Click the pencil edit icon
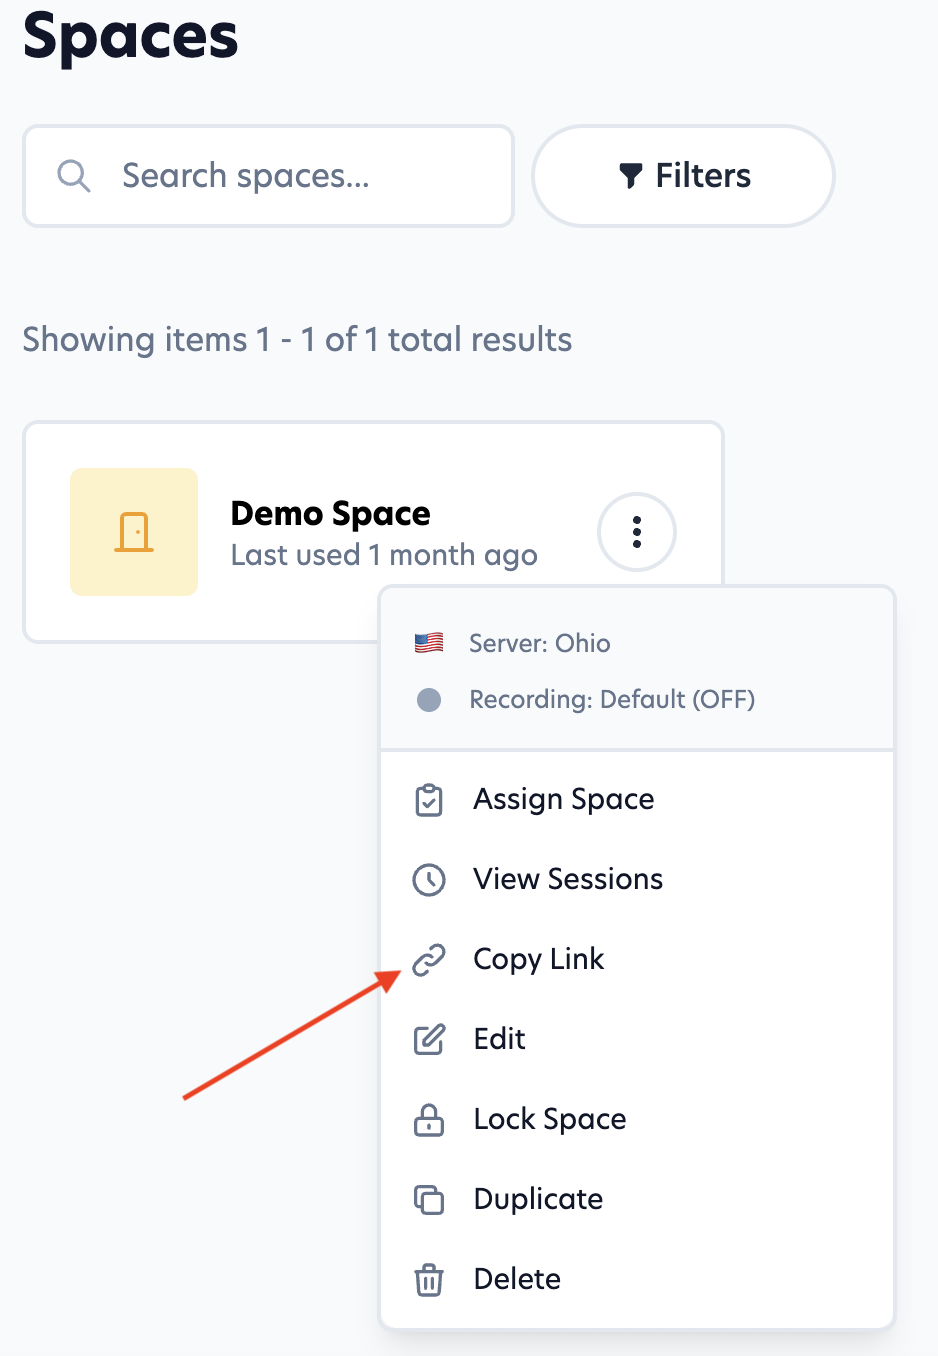The width and height of the screenshot is (938, 1356). pos(429,1040)
